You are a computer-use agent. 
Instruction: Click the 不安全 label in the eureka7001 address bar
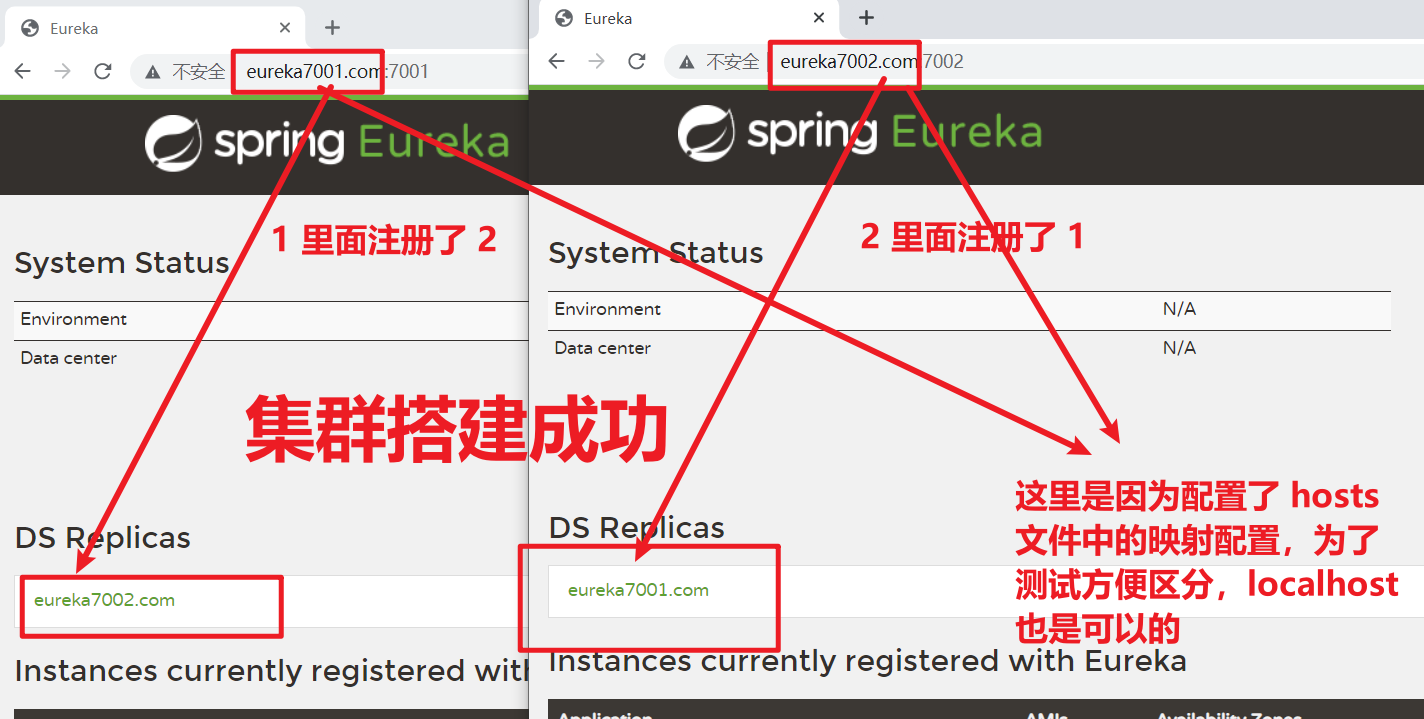198,72
